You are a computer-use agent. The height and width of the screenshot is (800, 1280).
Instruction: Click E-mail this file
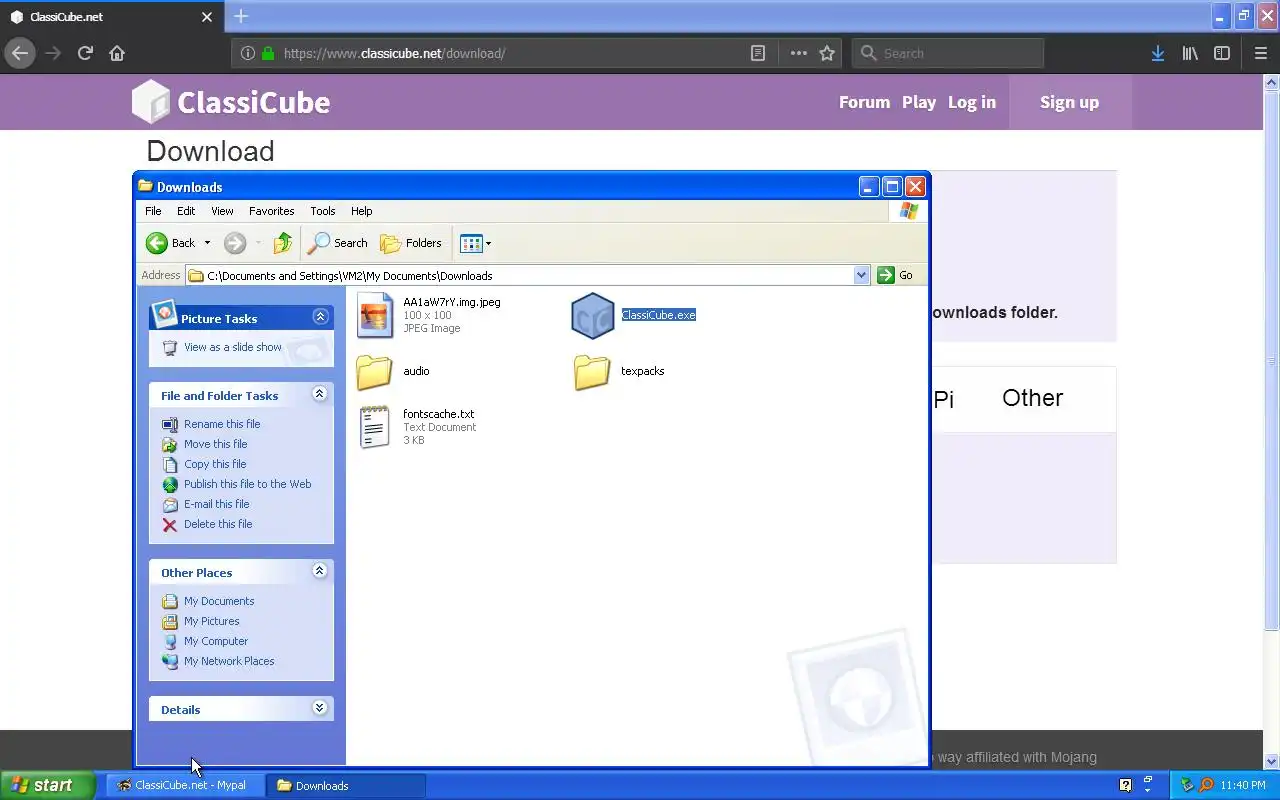(x=217, y=504)
